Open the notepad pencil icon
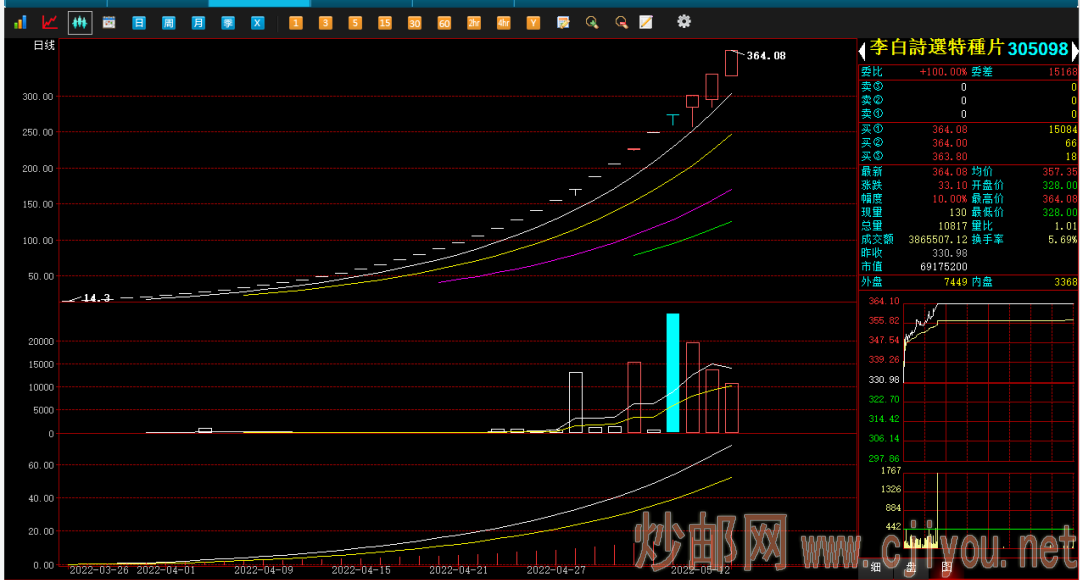This screenshot has height=580, width=1080. pyautogui.click(x=646, y=22)
